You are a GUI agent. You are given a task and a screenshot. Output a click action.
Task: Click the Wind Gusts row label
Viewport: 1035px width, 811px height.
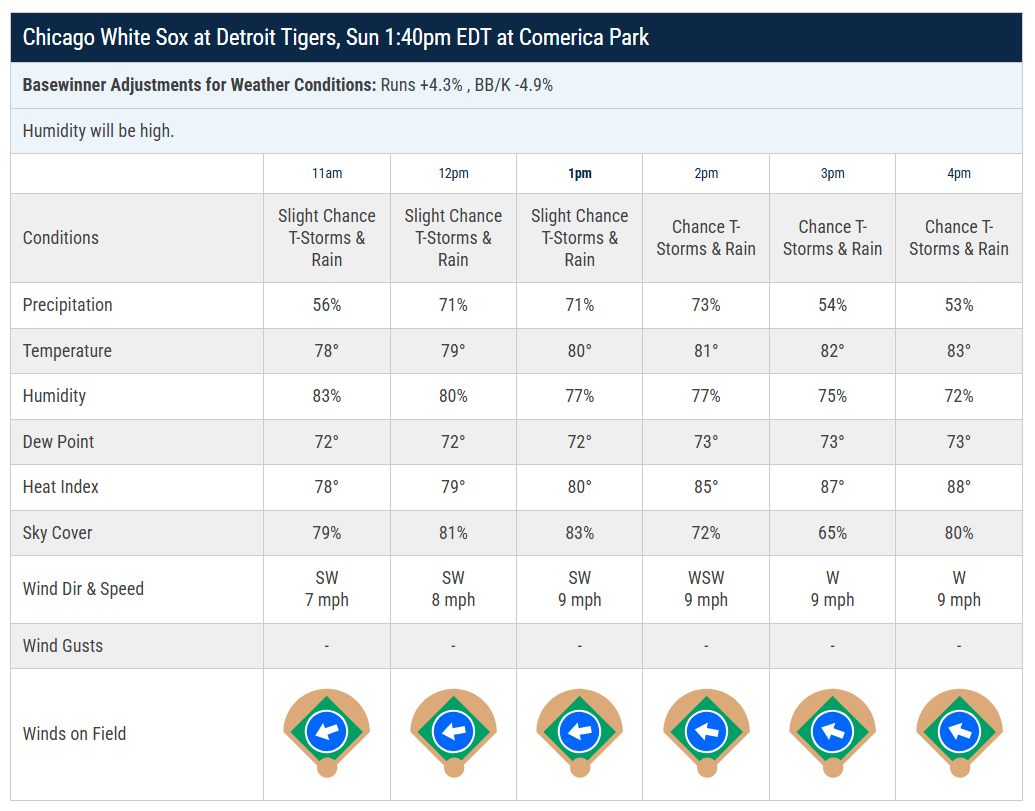63,646
